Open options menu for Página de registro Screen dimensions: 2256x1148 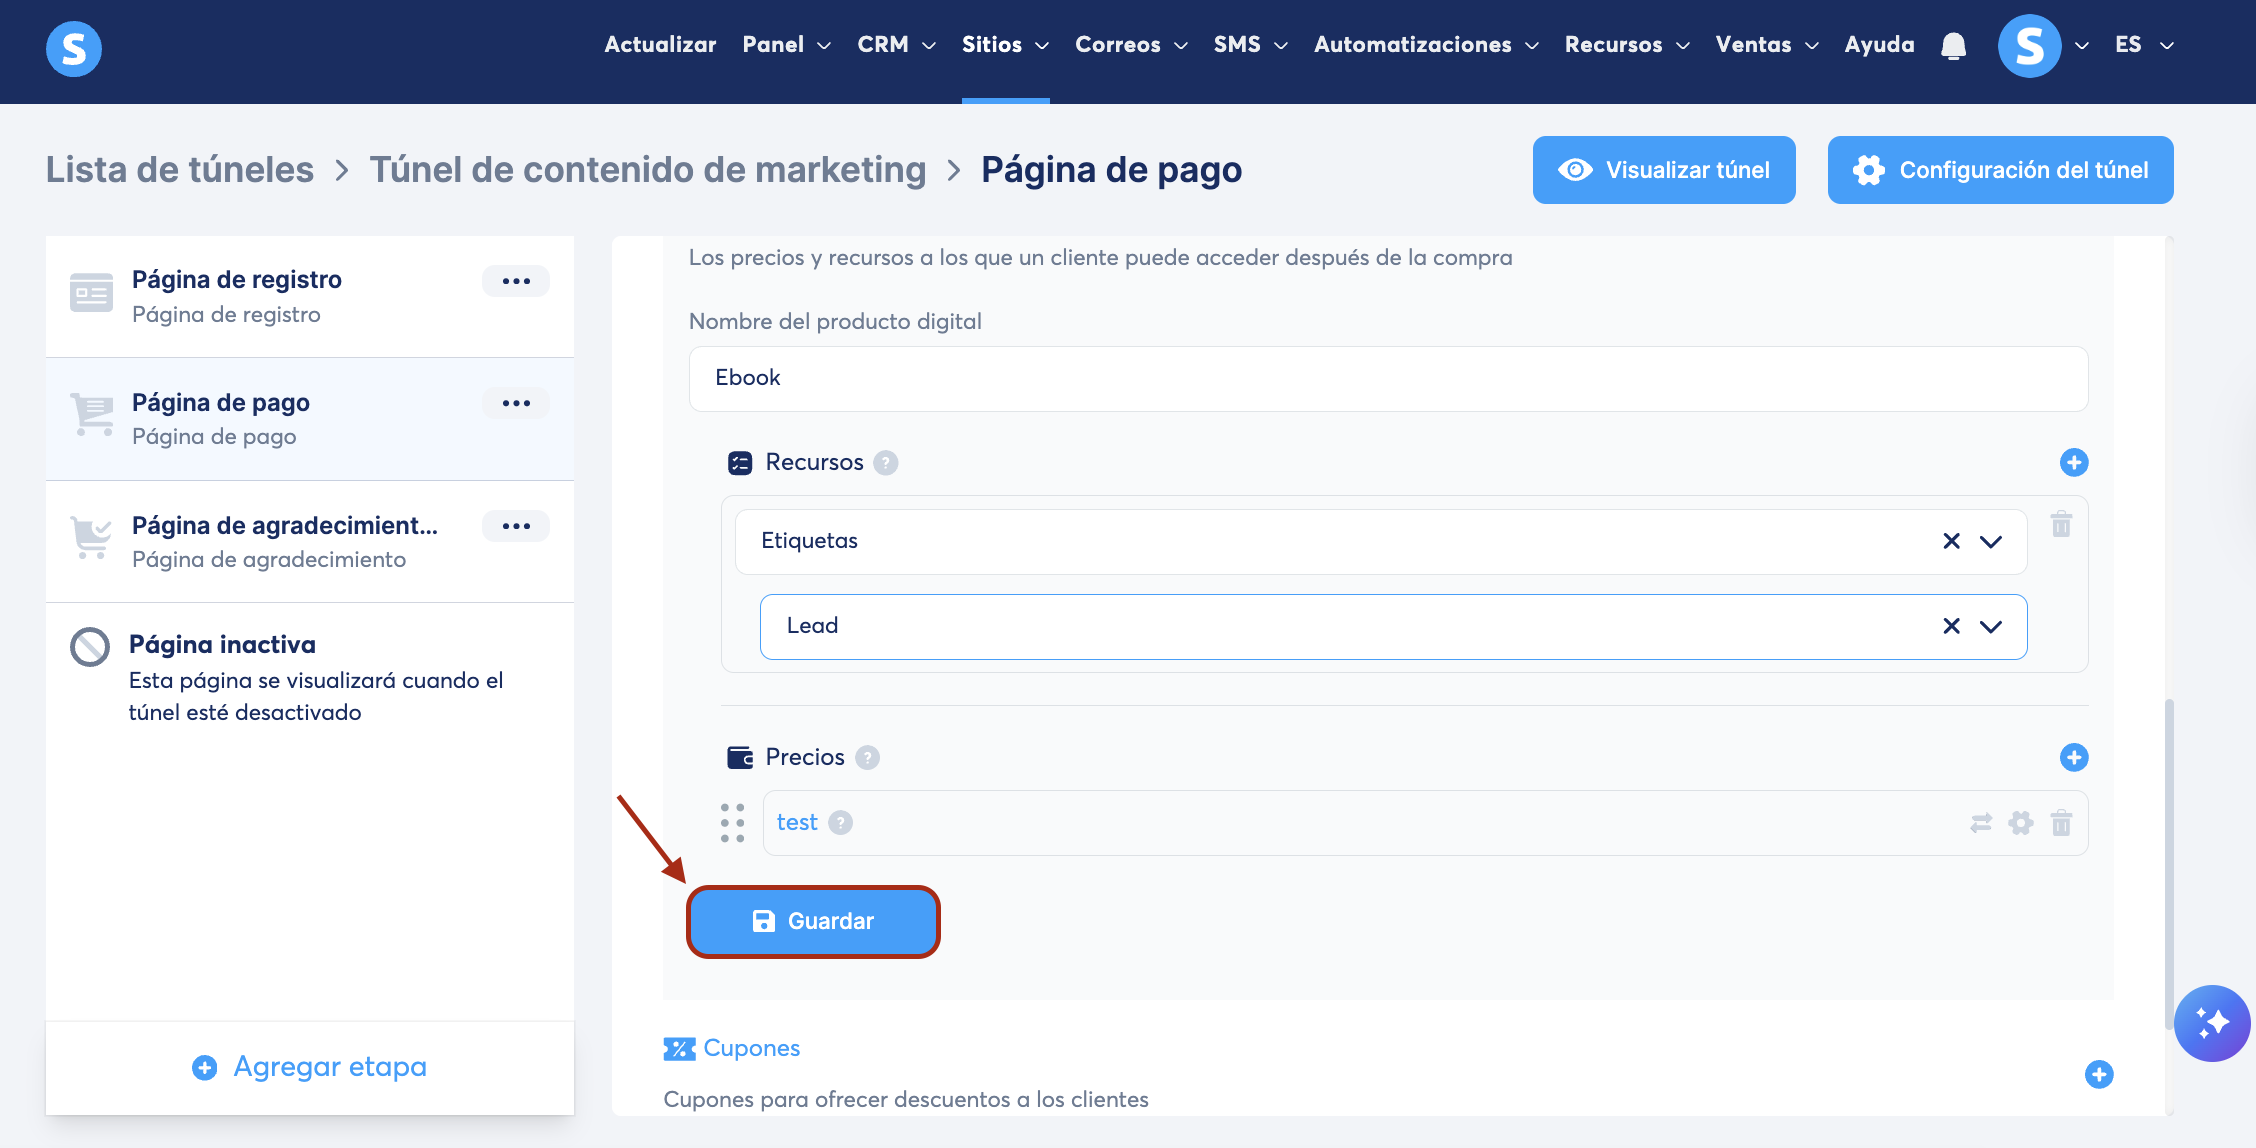(516, 281)
